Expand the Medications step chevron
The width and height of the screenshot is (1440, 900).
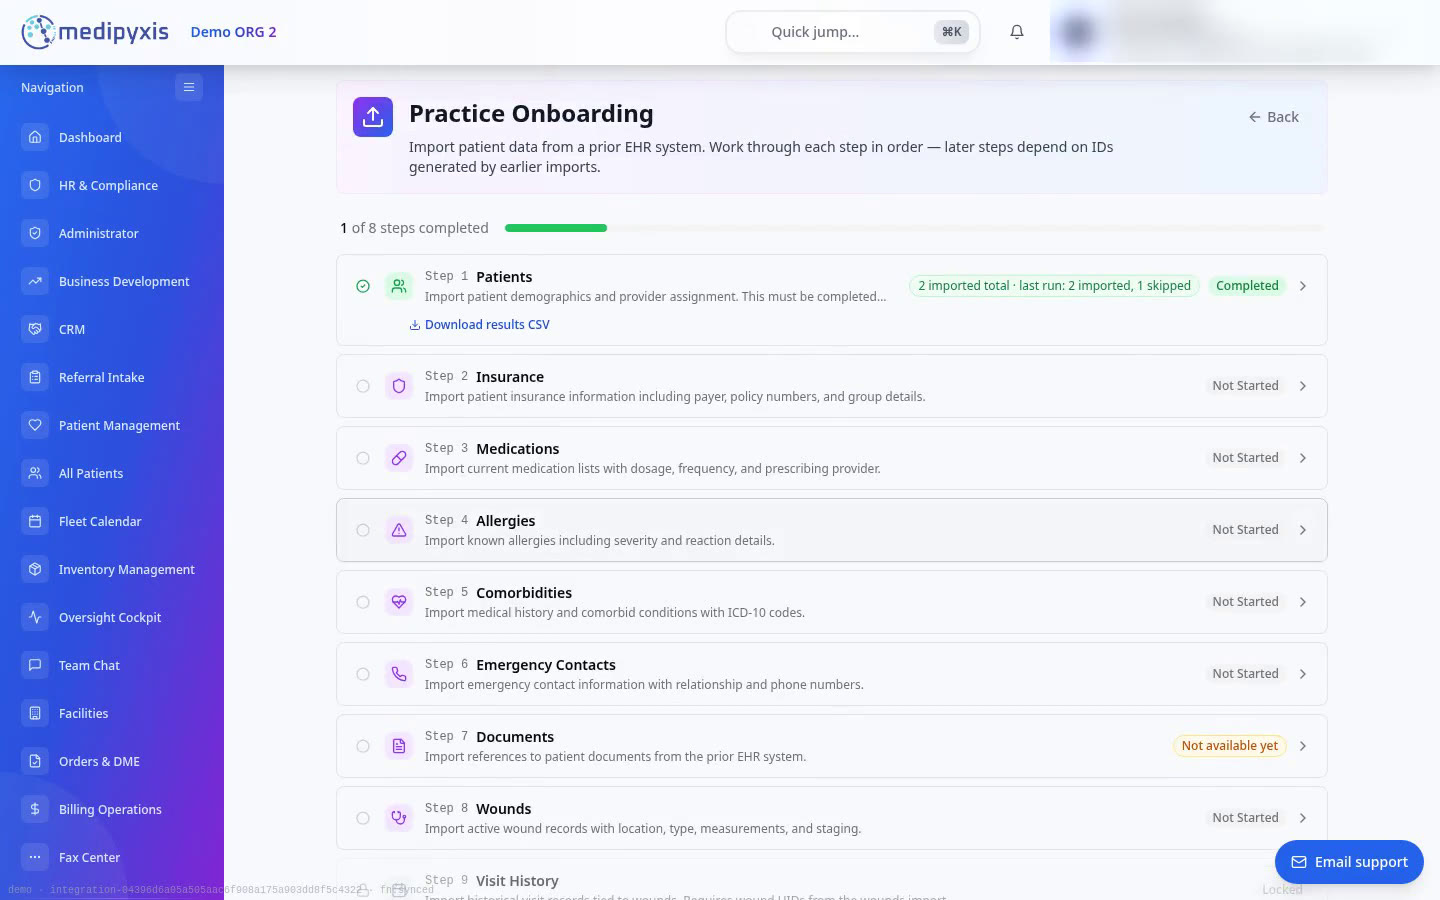tap(1303, 458)
